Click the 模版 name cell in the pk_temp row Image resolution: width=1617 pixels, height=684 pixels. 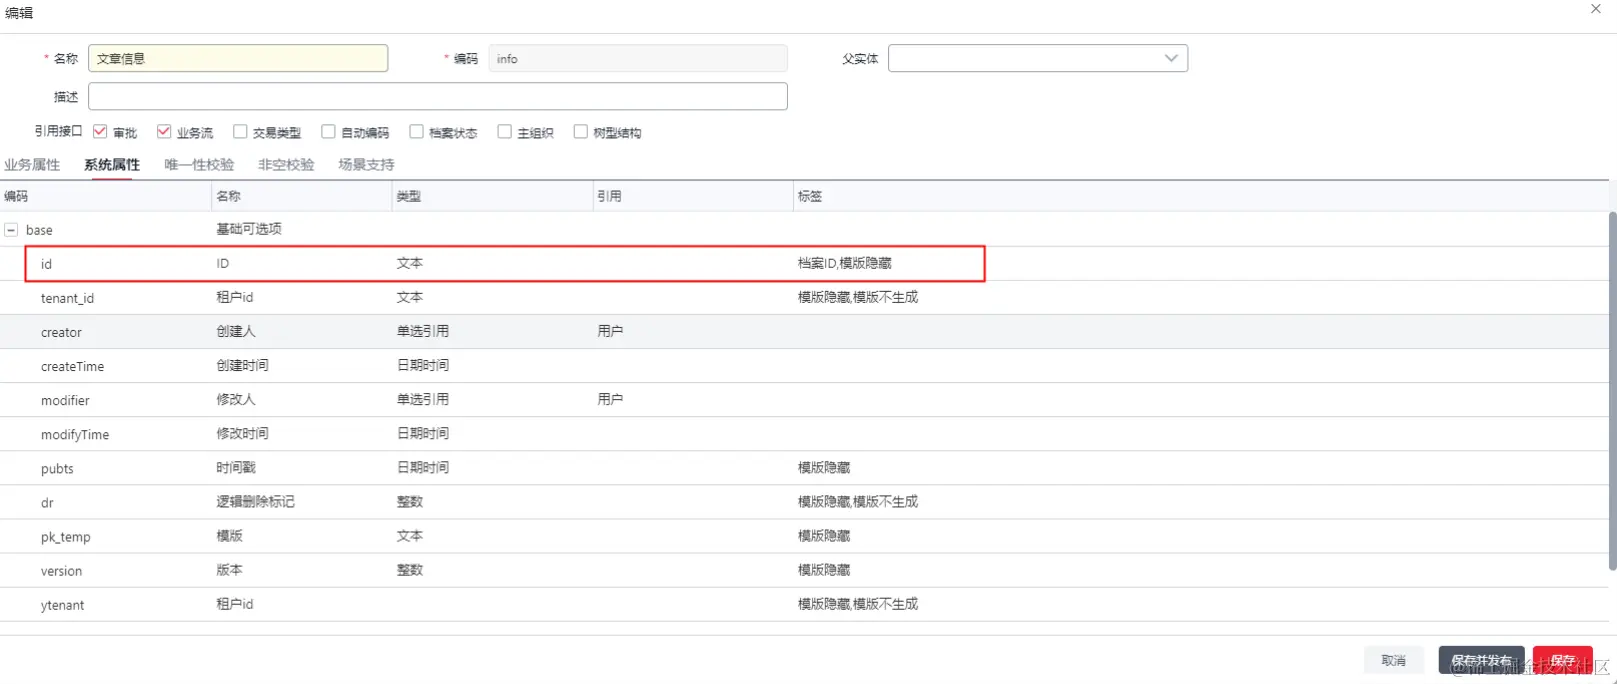point(229,535)
